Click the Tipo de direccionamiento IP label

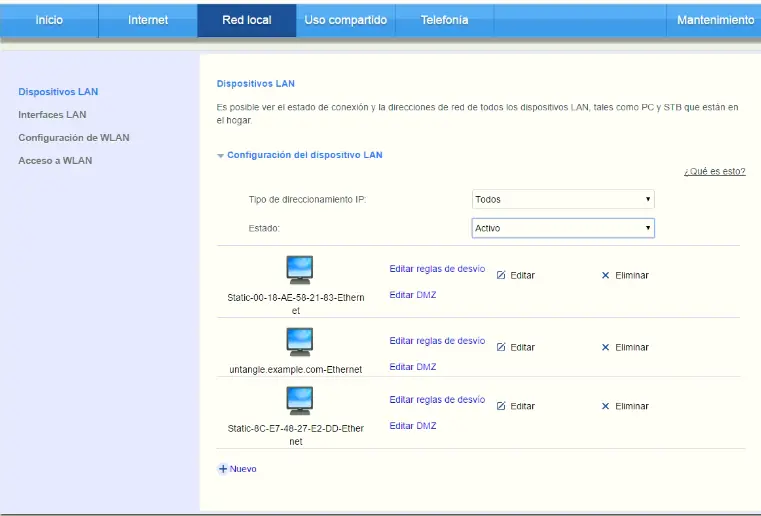pos(307,200)
